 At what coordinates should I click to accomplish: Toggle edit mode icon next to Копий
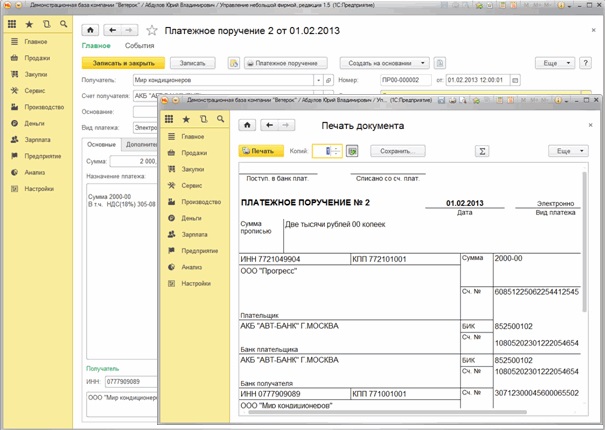tap(352, 151)
